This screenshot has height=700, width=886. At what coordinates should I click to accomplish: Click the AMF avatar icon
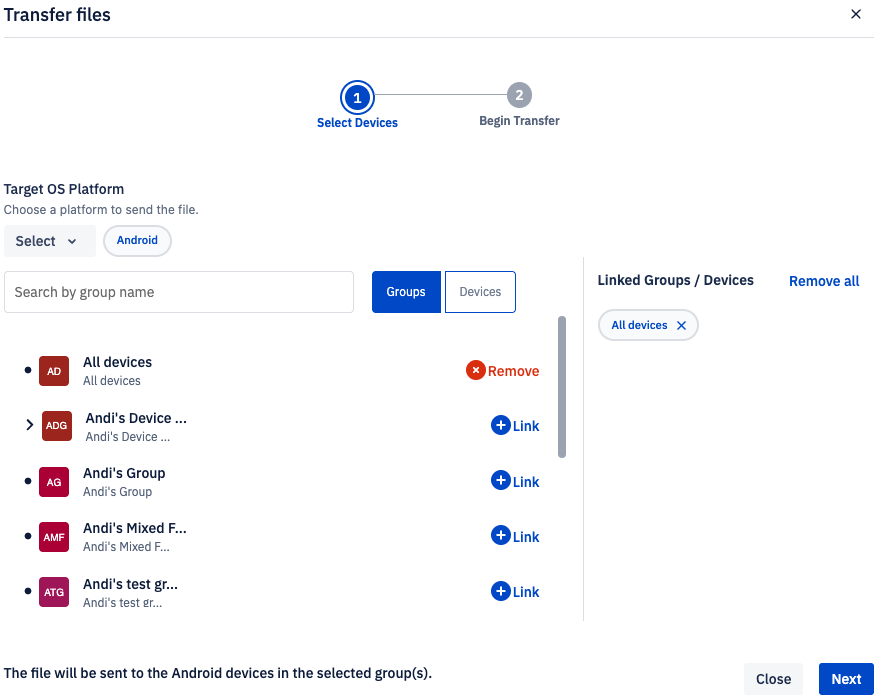54,537
